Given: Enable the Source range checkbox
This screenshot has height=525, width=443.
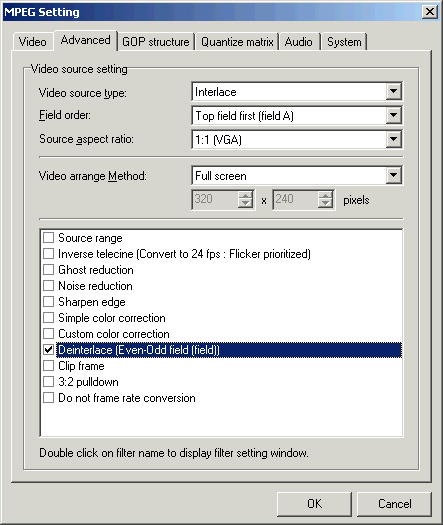Looking at the screenshot, I should click(49, 238).
